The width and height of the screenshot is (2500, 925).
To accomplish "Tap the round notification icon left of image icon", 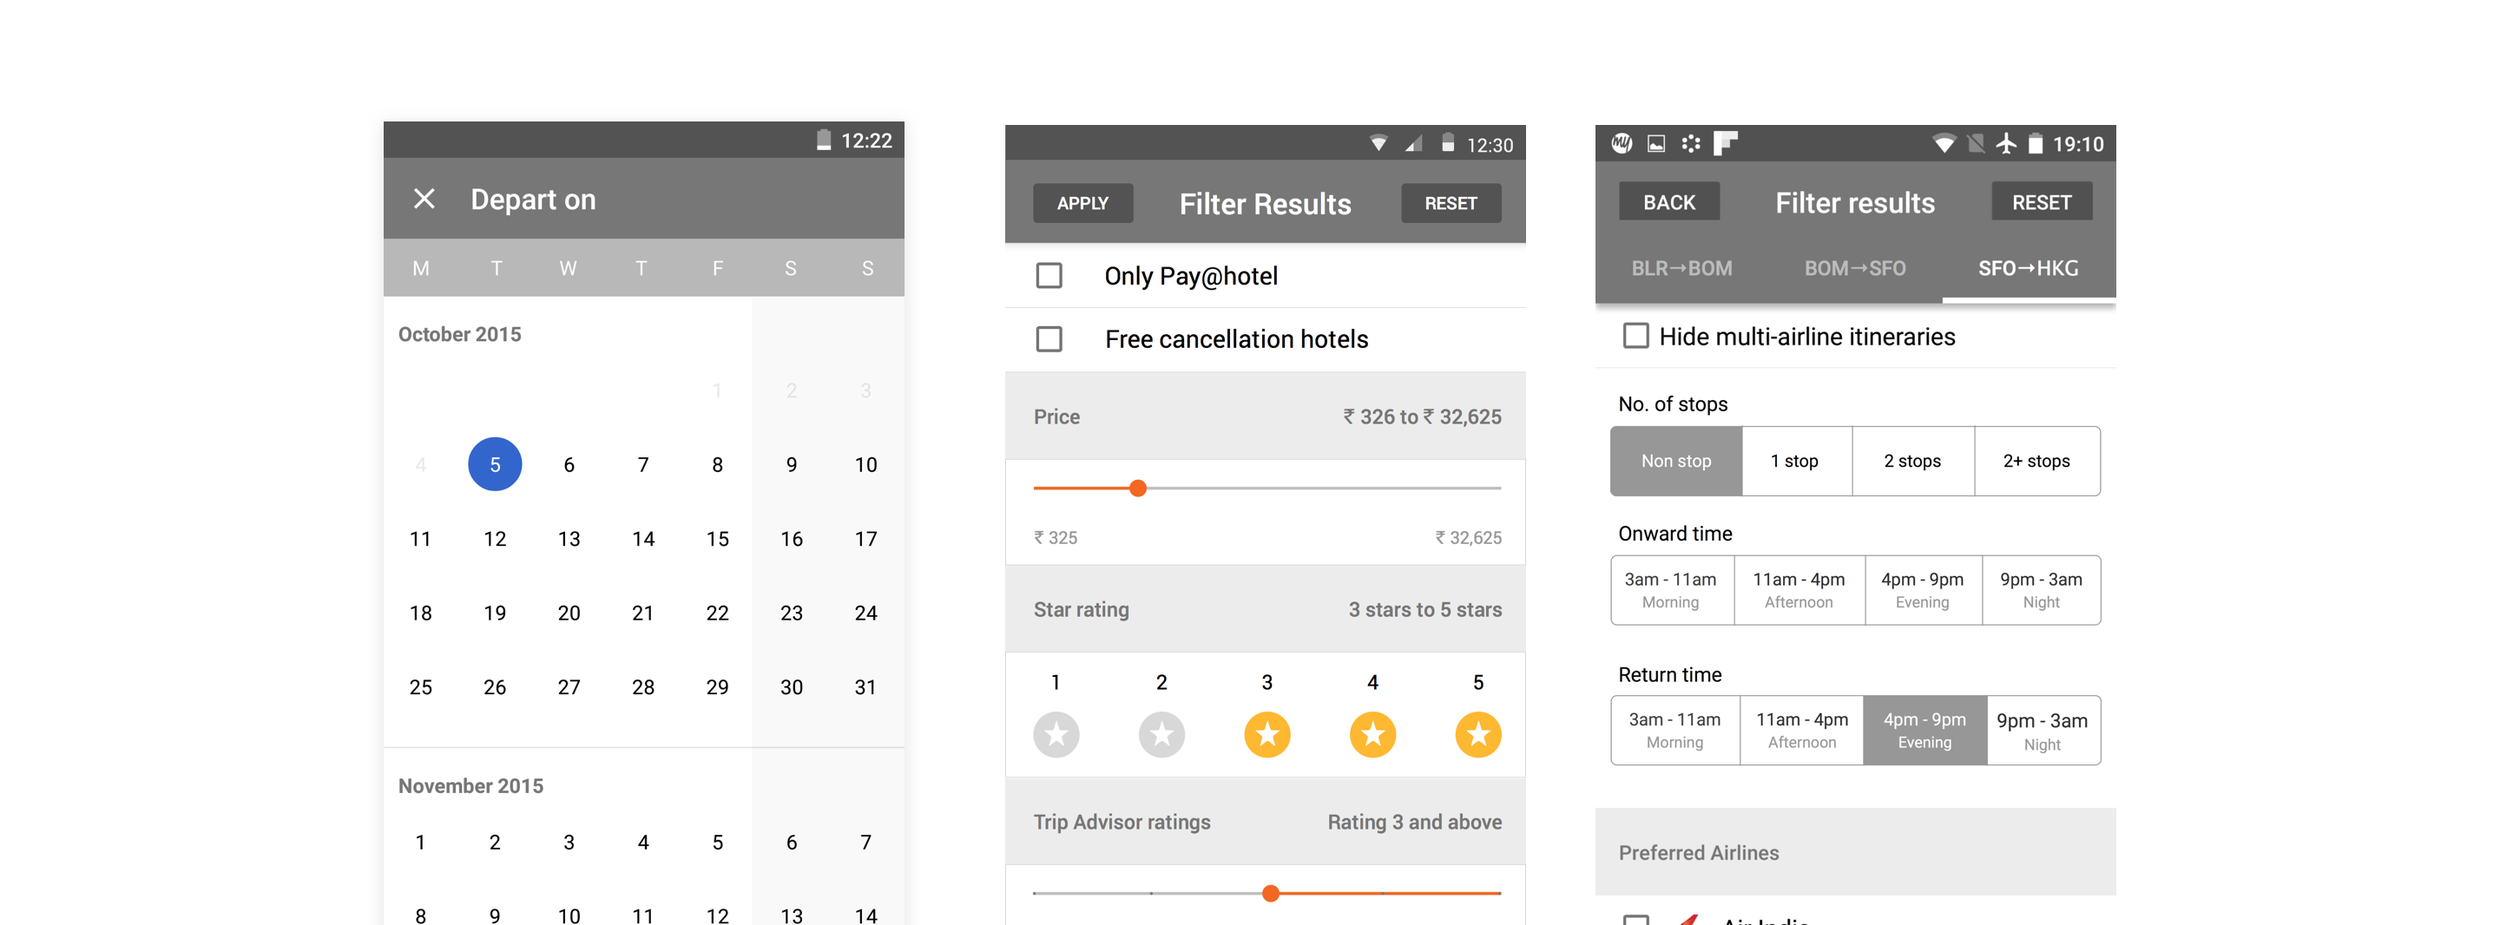I will pos(1622,144).
